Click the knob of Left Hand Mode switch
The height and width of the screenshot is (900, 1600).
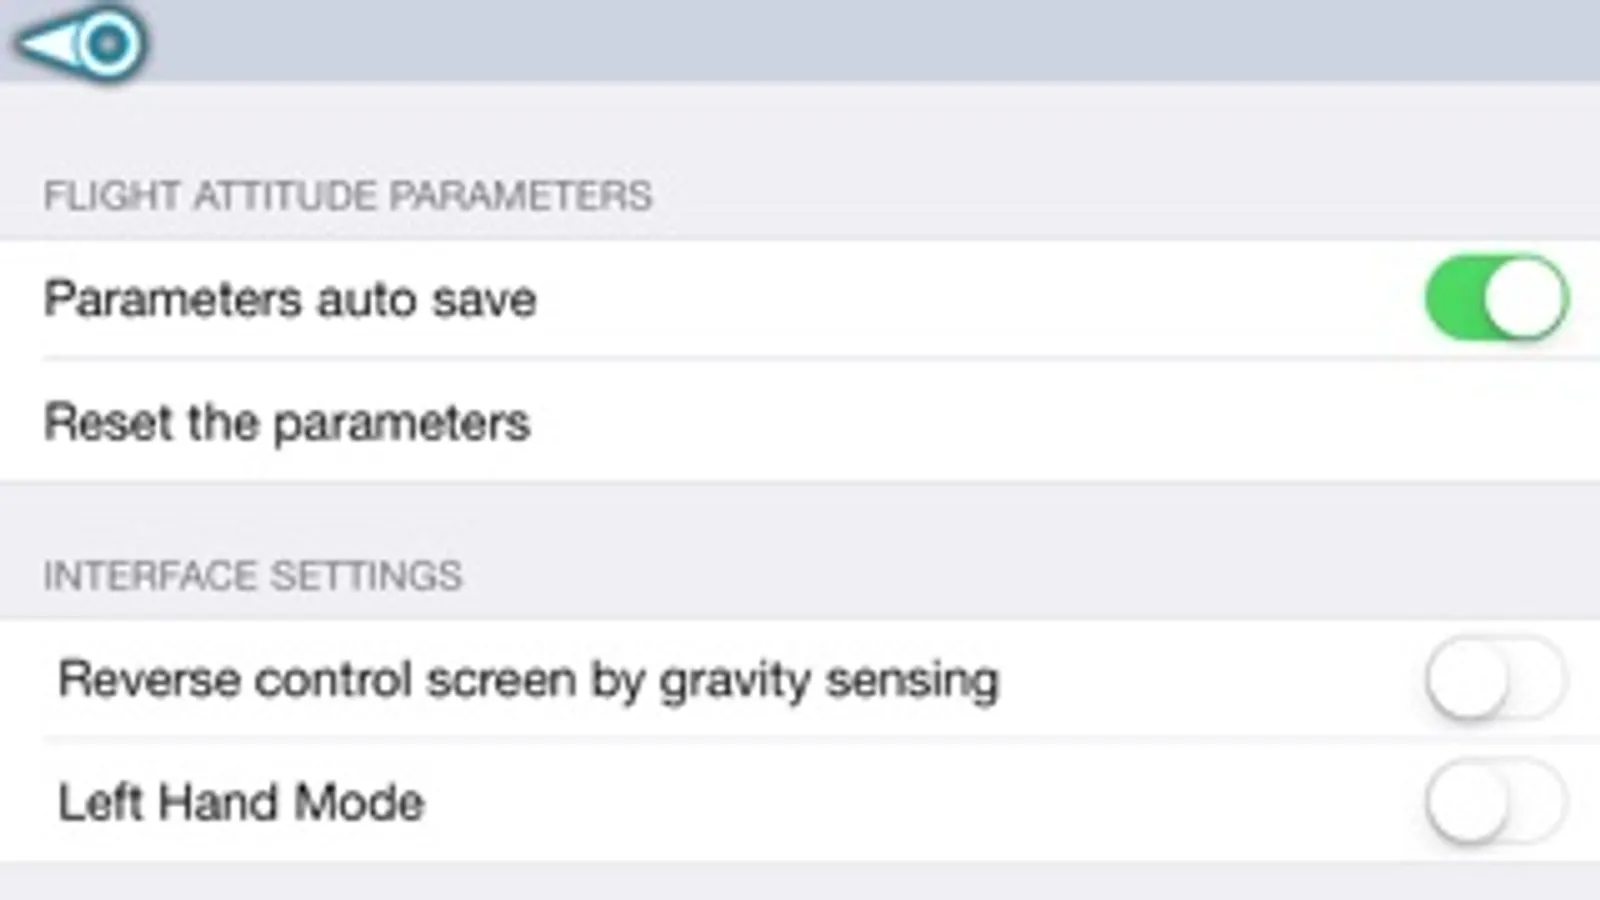(x=1468, y=803)
